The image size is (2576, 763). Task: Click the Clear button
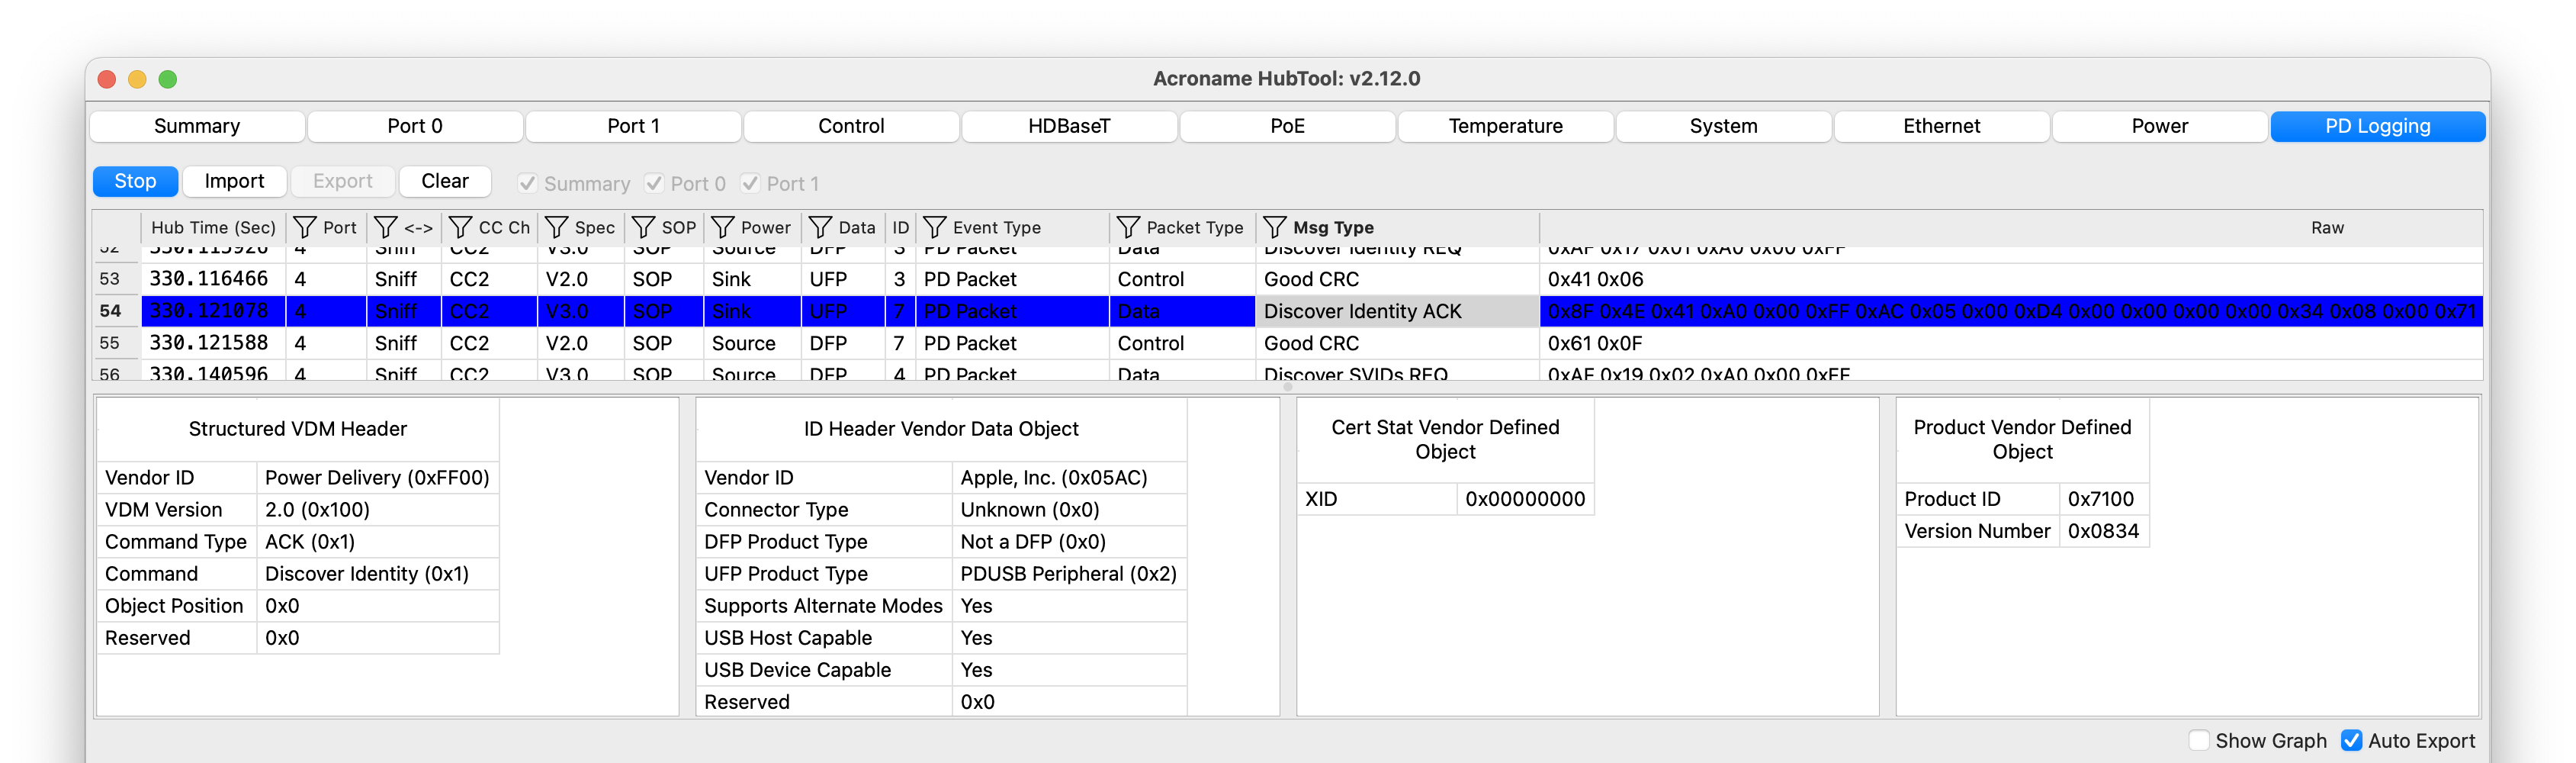click(x=444, y=181)
